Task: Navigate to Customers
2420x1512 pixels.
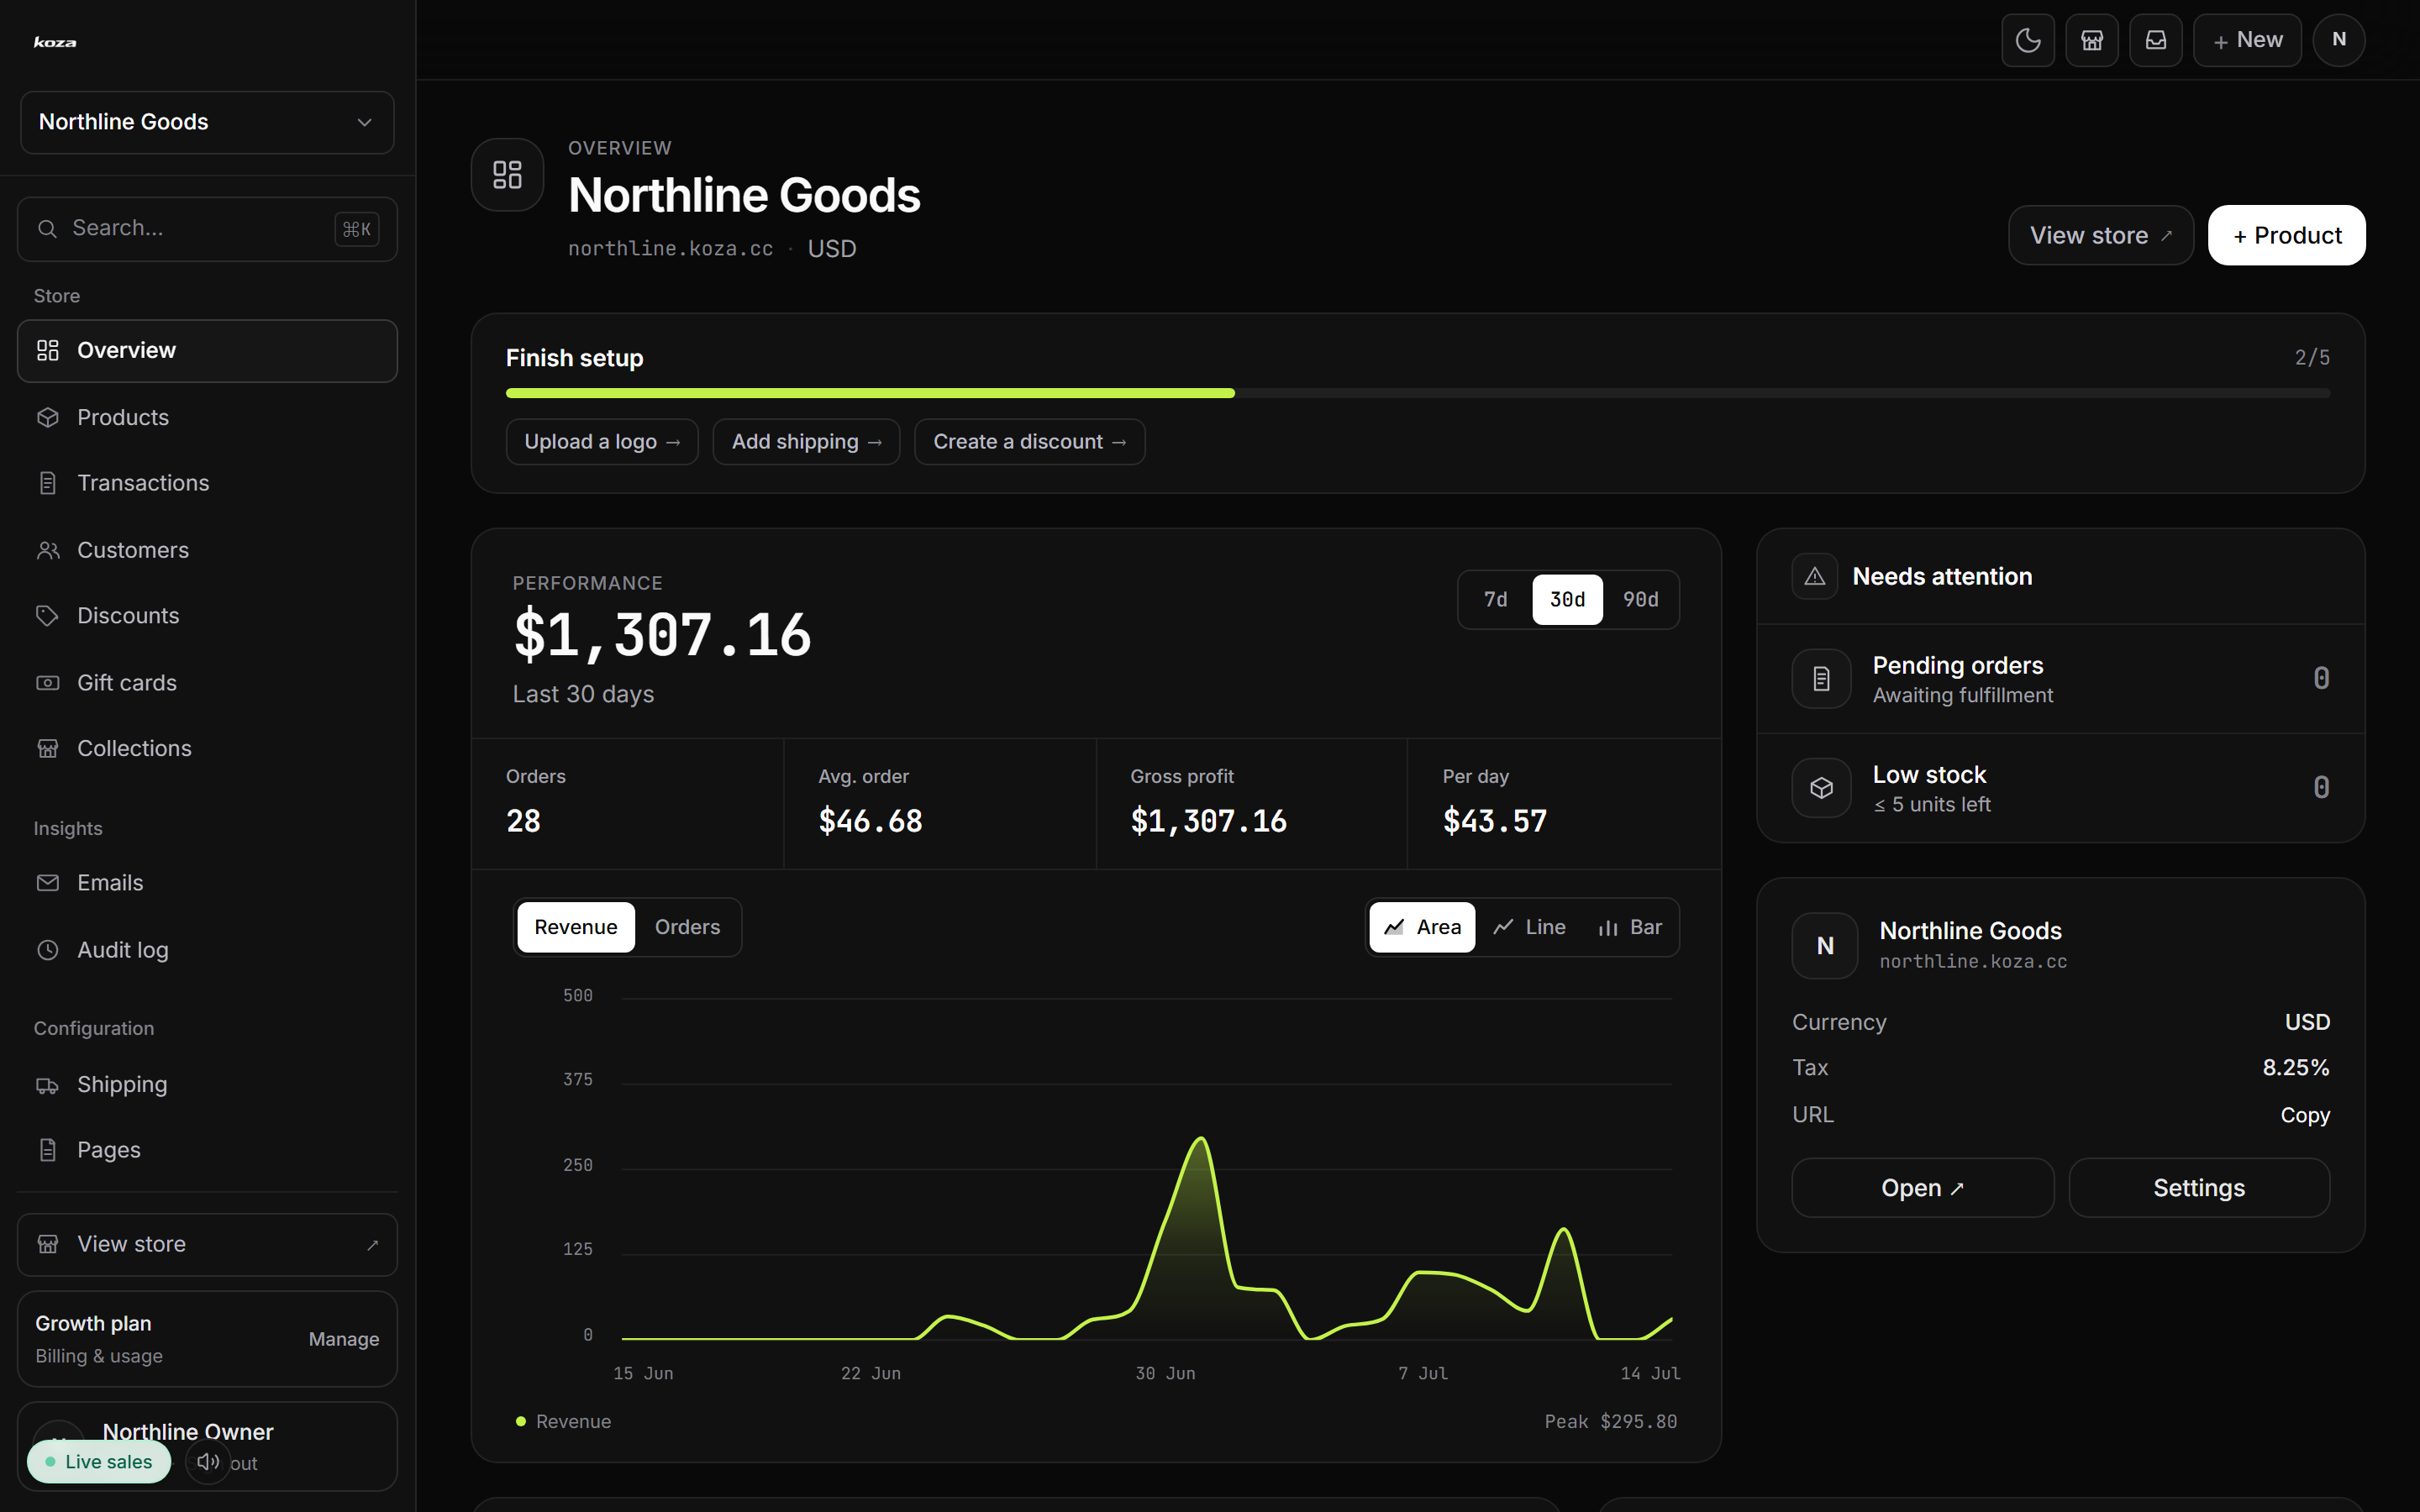Action: pos(207,550)
